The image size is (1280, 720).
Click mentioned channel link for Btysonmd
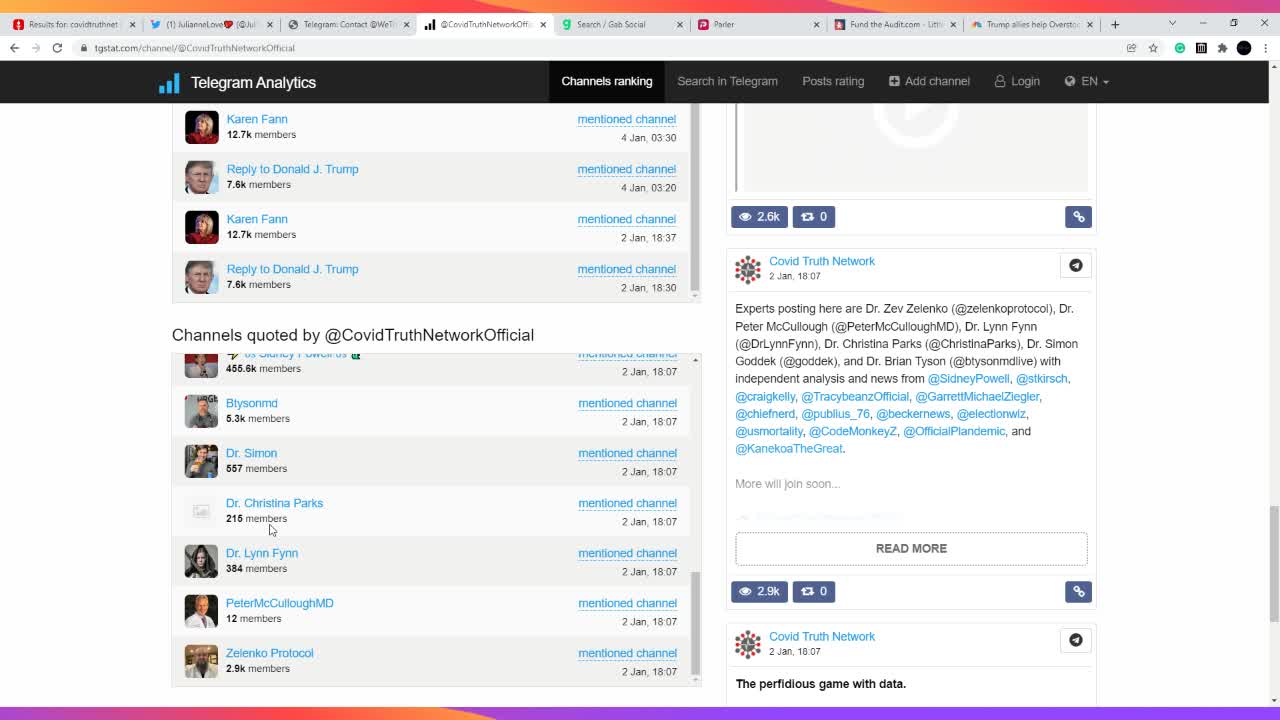click(627, 403)
